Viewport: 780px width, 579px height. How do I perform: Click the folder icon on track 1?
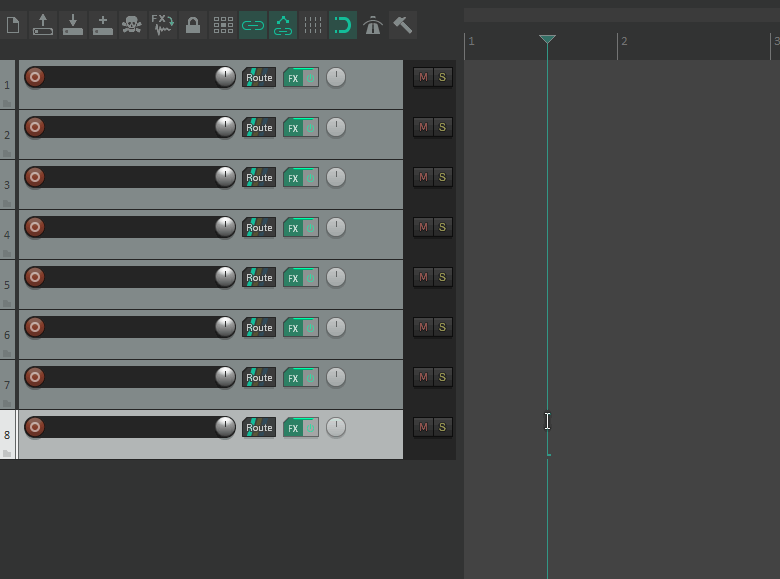(x=7, y=103)
